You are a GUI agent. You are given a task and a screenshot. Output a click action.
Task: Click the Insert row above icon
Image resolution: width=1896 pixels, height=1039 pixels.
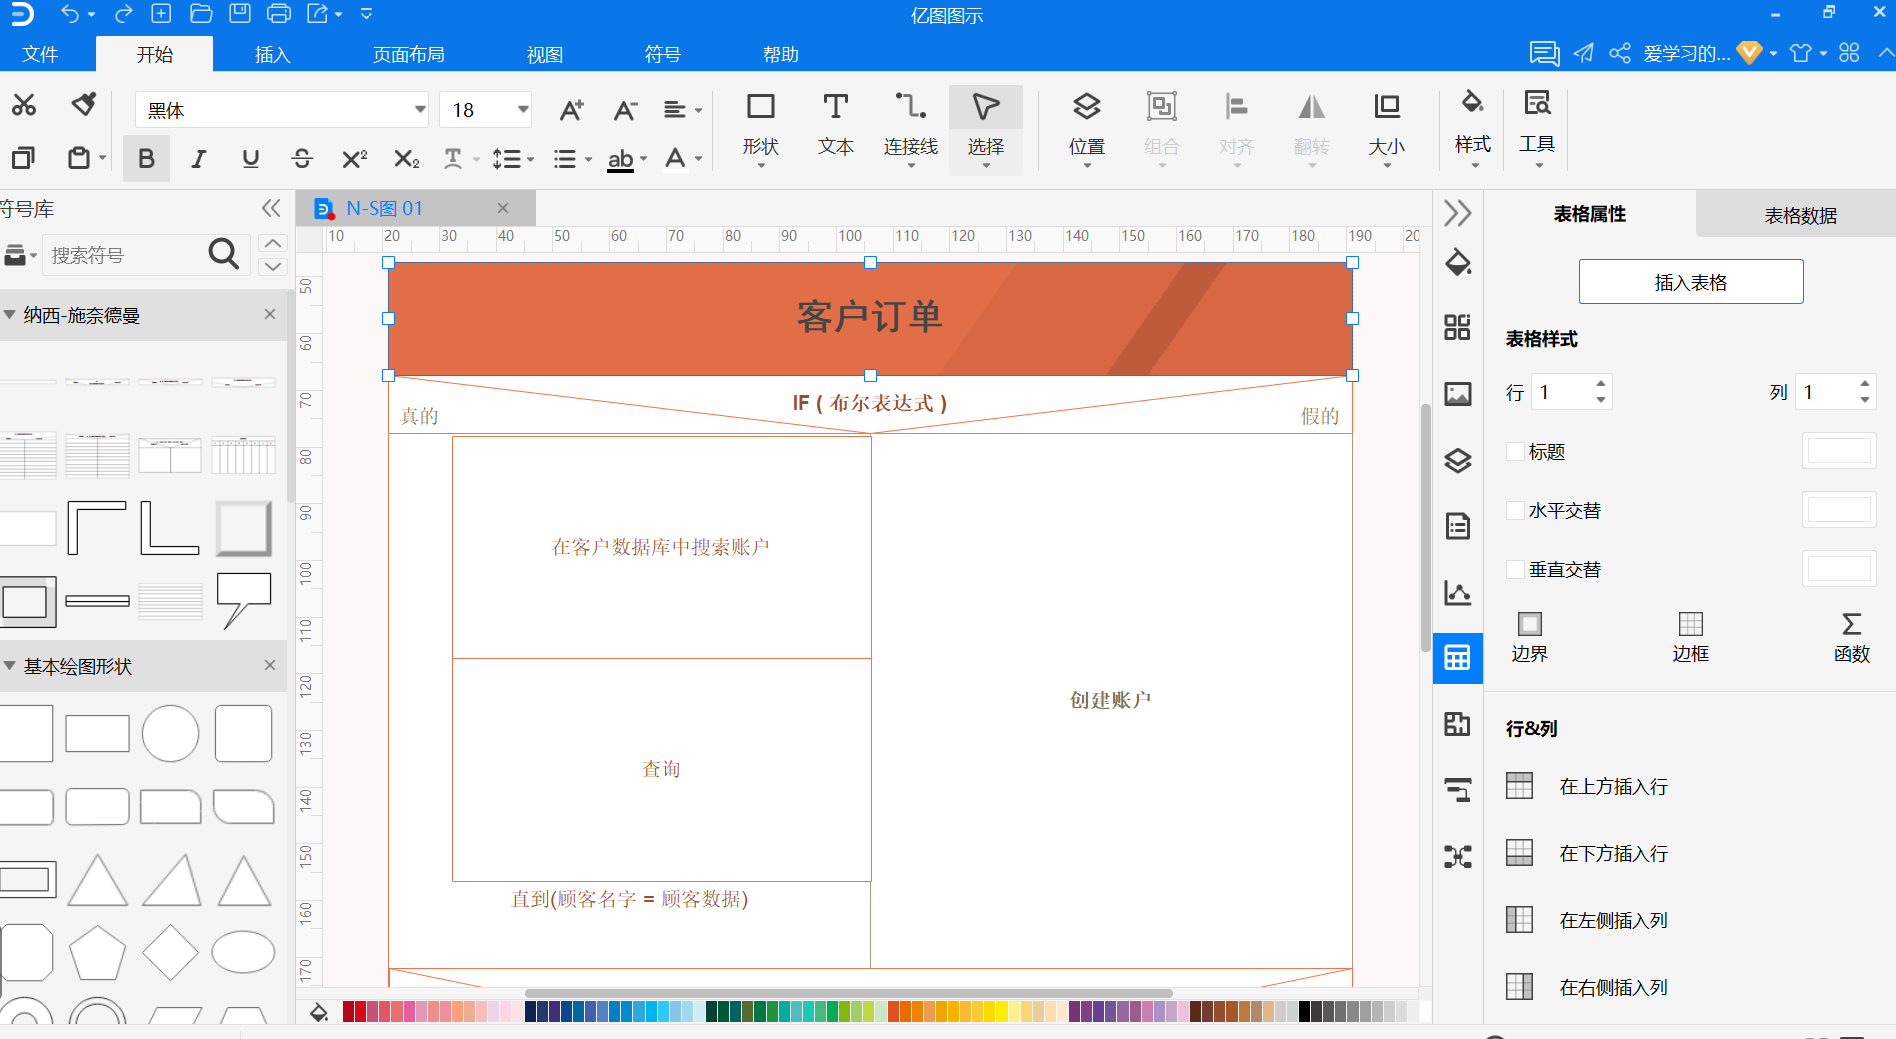tap(1519, 786)
